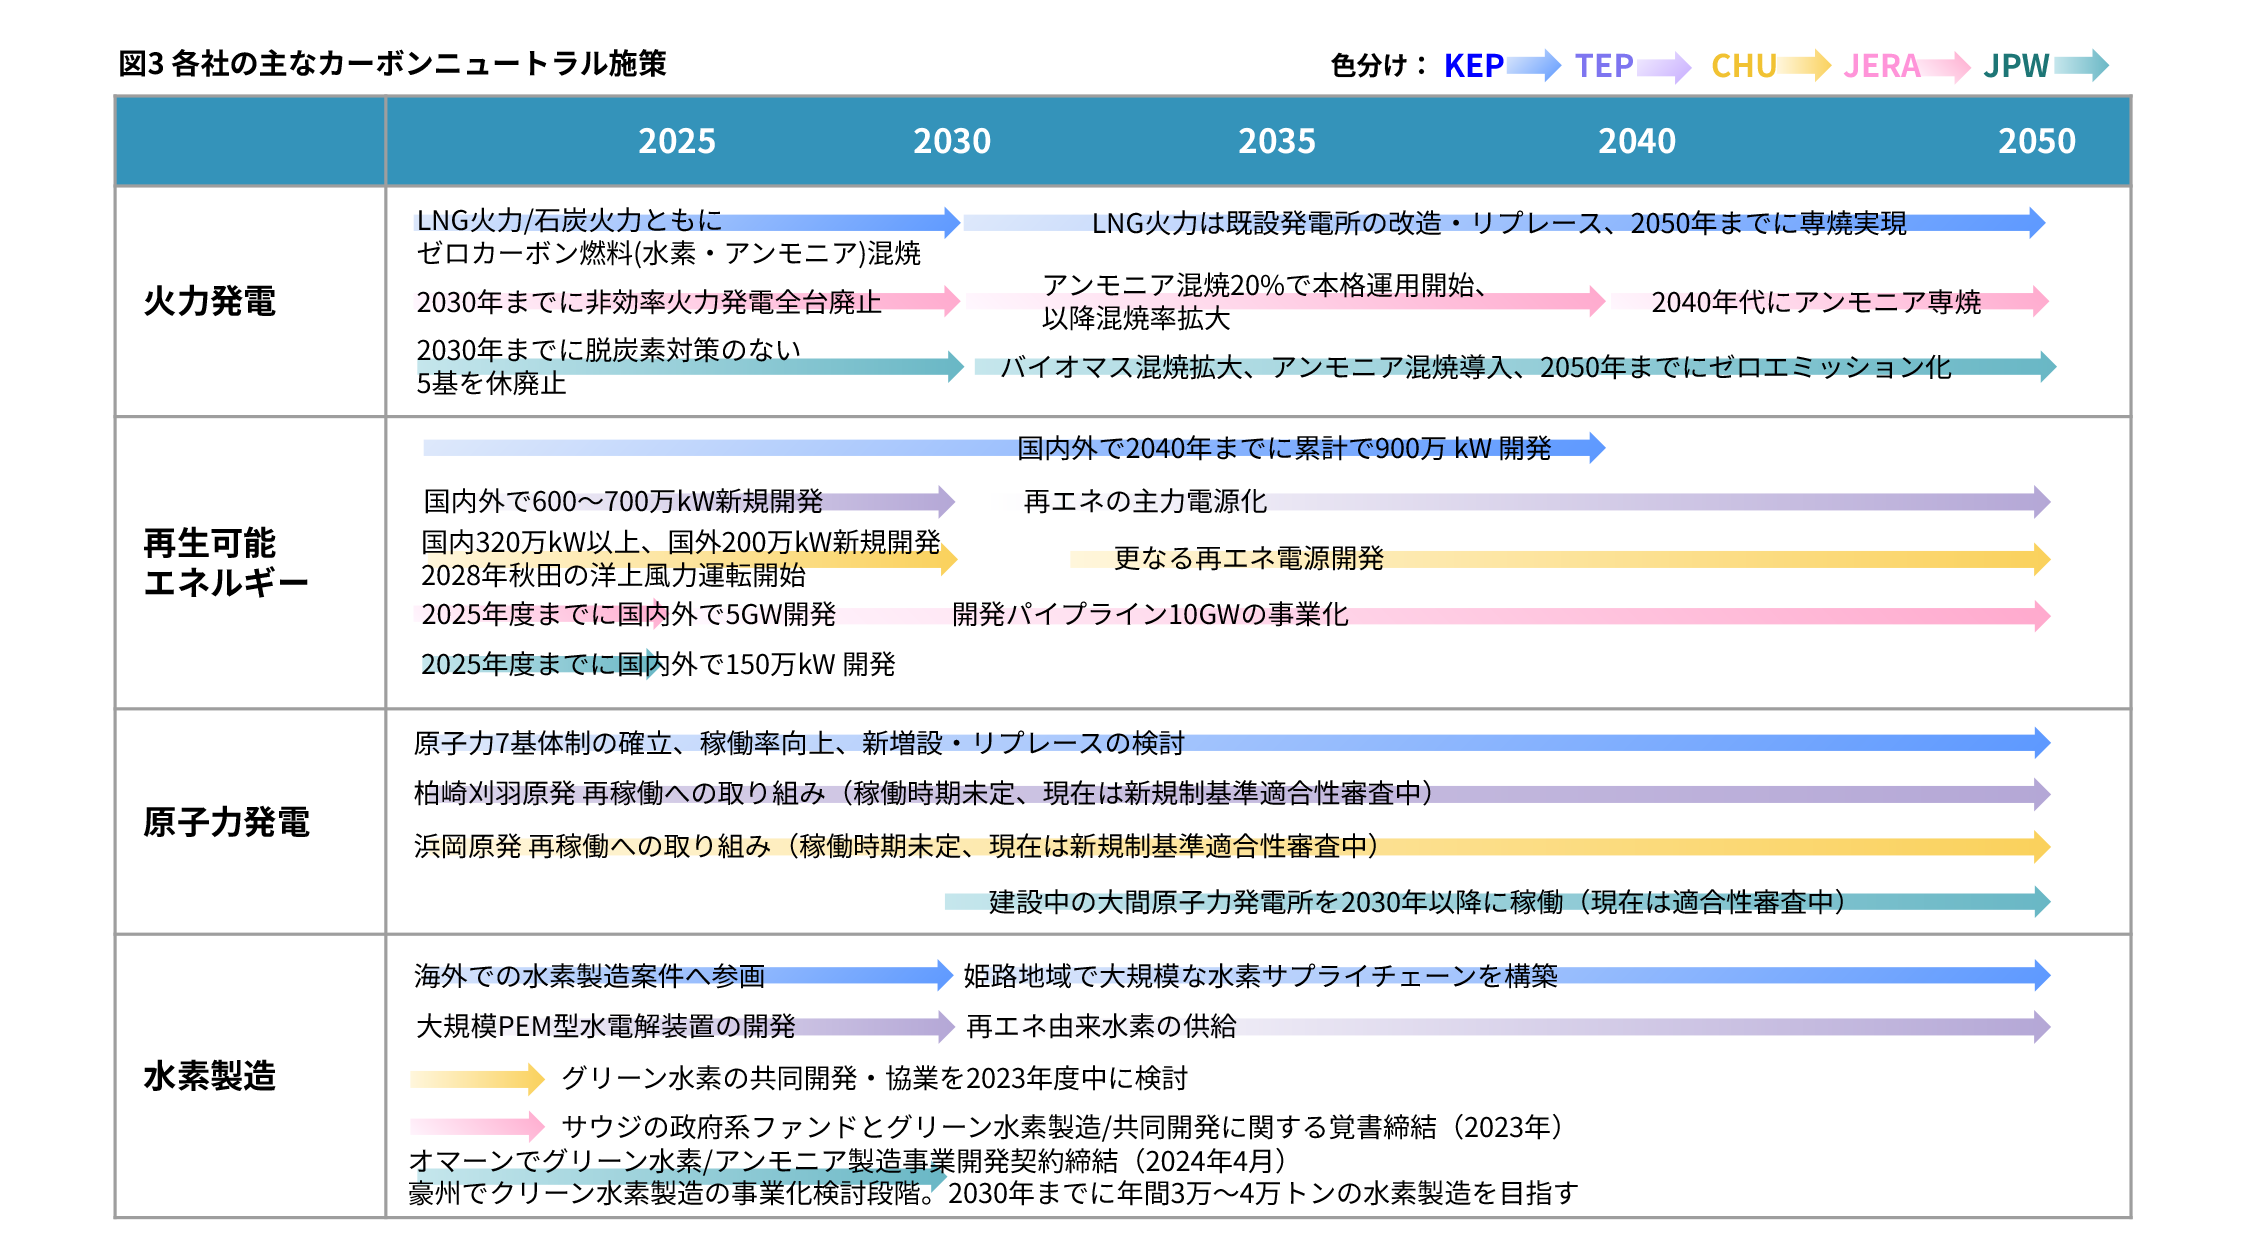Select the 2030 column header
This screenshot has width=2250, height=1247.
[951, 141]
